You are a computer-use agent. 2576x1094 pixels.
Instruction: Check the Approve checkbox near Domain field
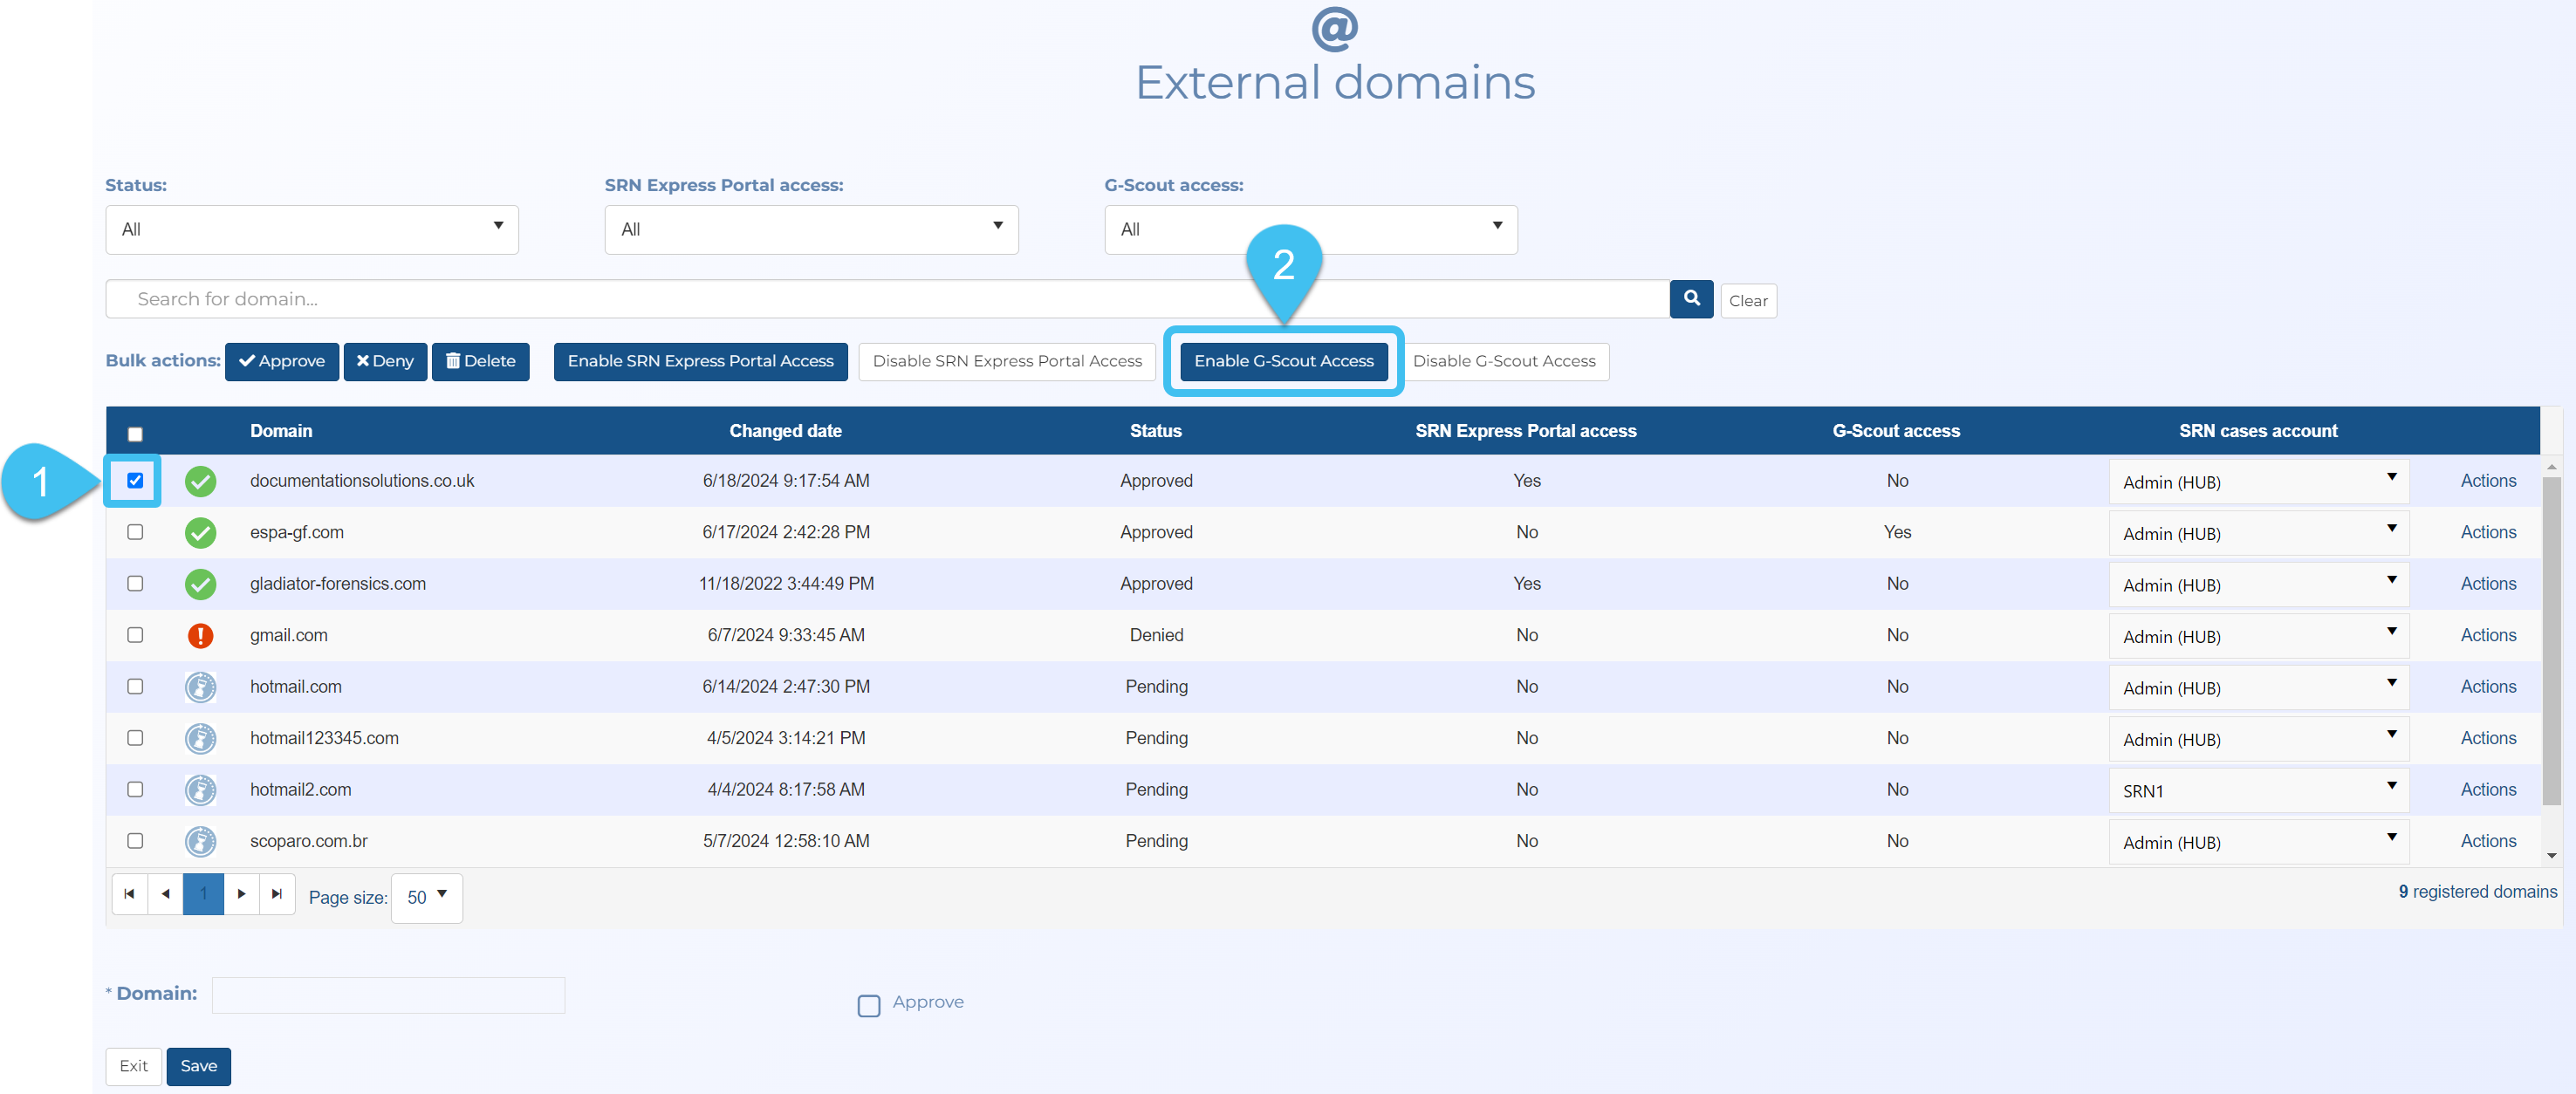[x=868, y=1005]
